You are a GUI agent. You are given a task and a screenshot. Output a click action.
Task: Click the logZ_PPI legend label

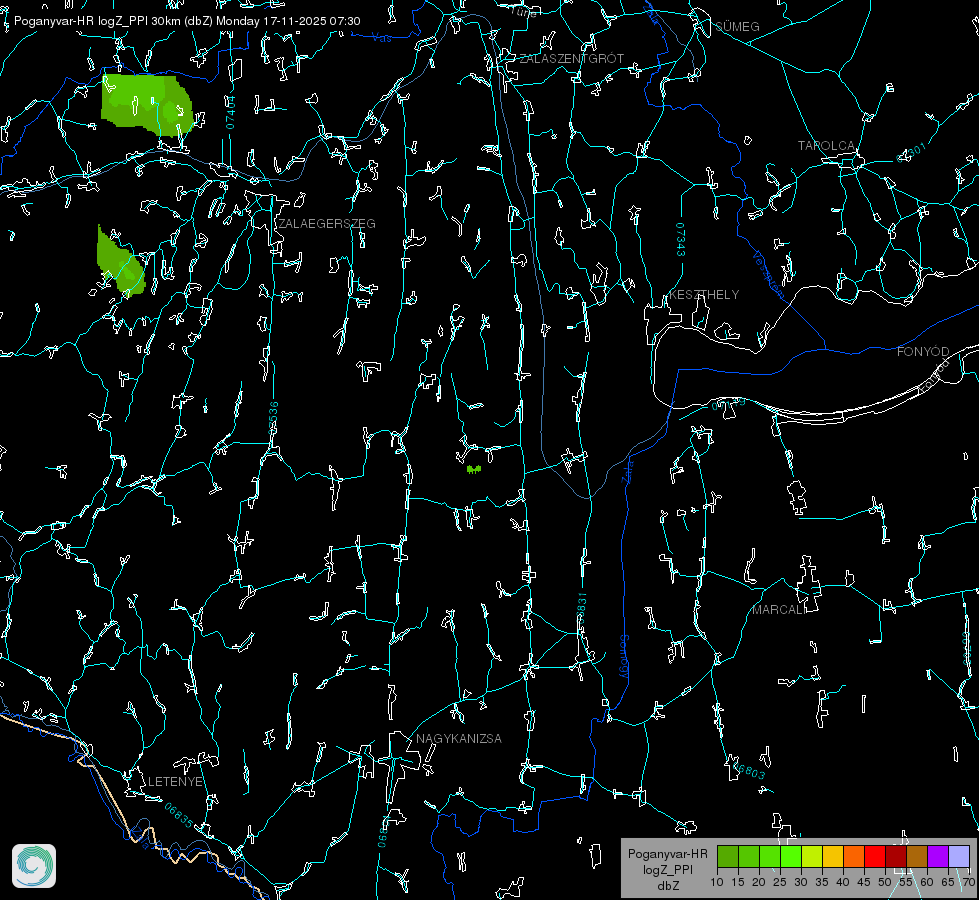[667, 869]
